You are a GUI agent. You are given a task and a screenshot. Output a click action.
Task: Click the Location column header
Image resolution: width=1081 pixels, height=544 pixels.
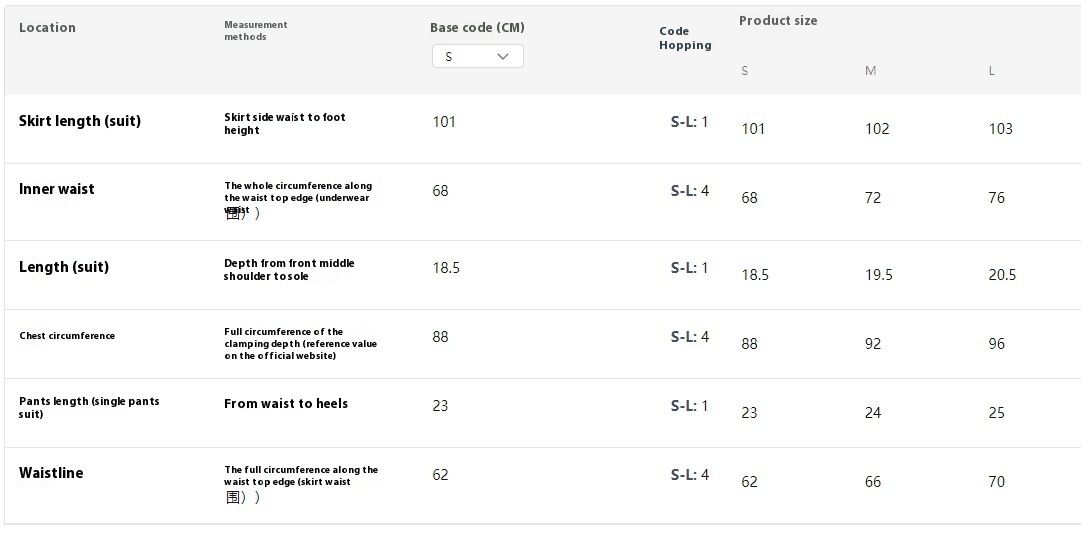tap(48, 28)
